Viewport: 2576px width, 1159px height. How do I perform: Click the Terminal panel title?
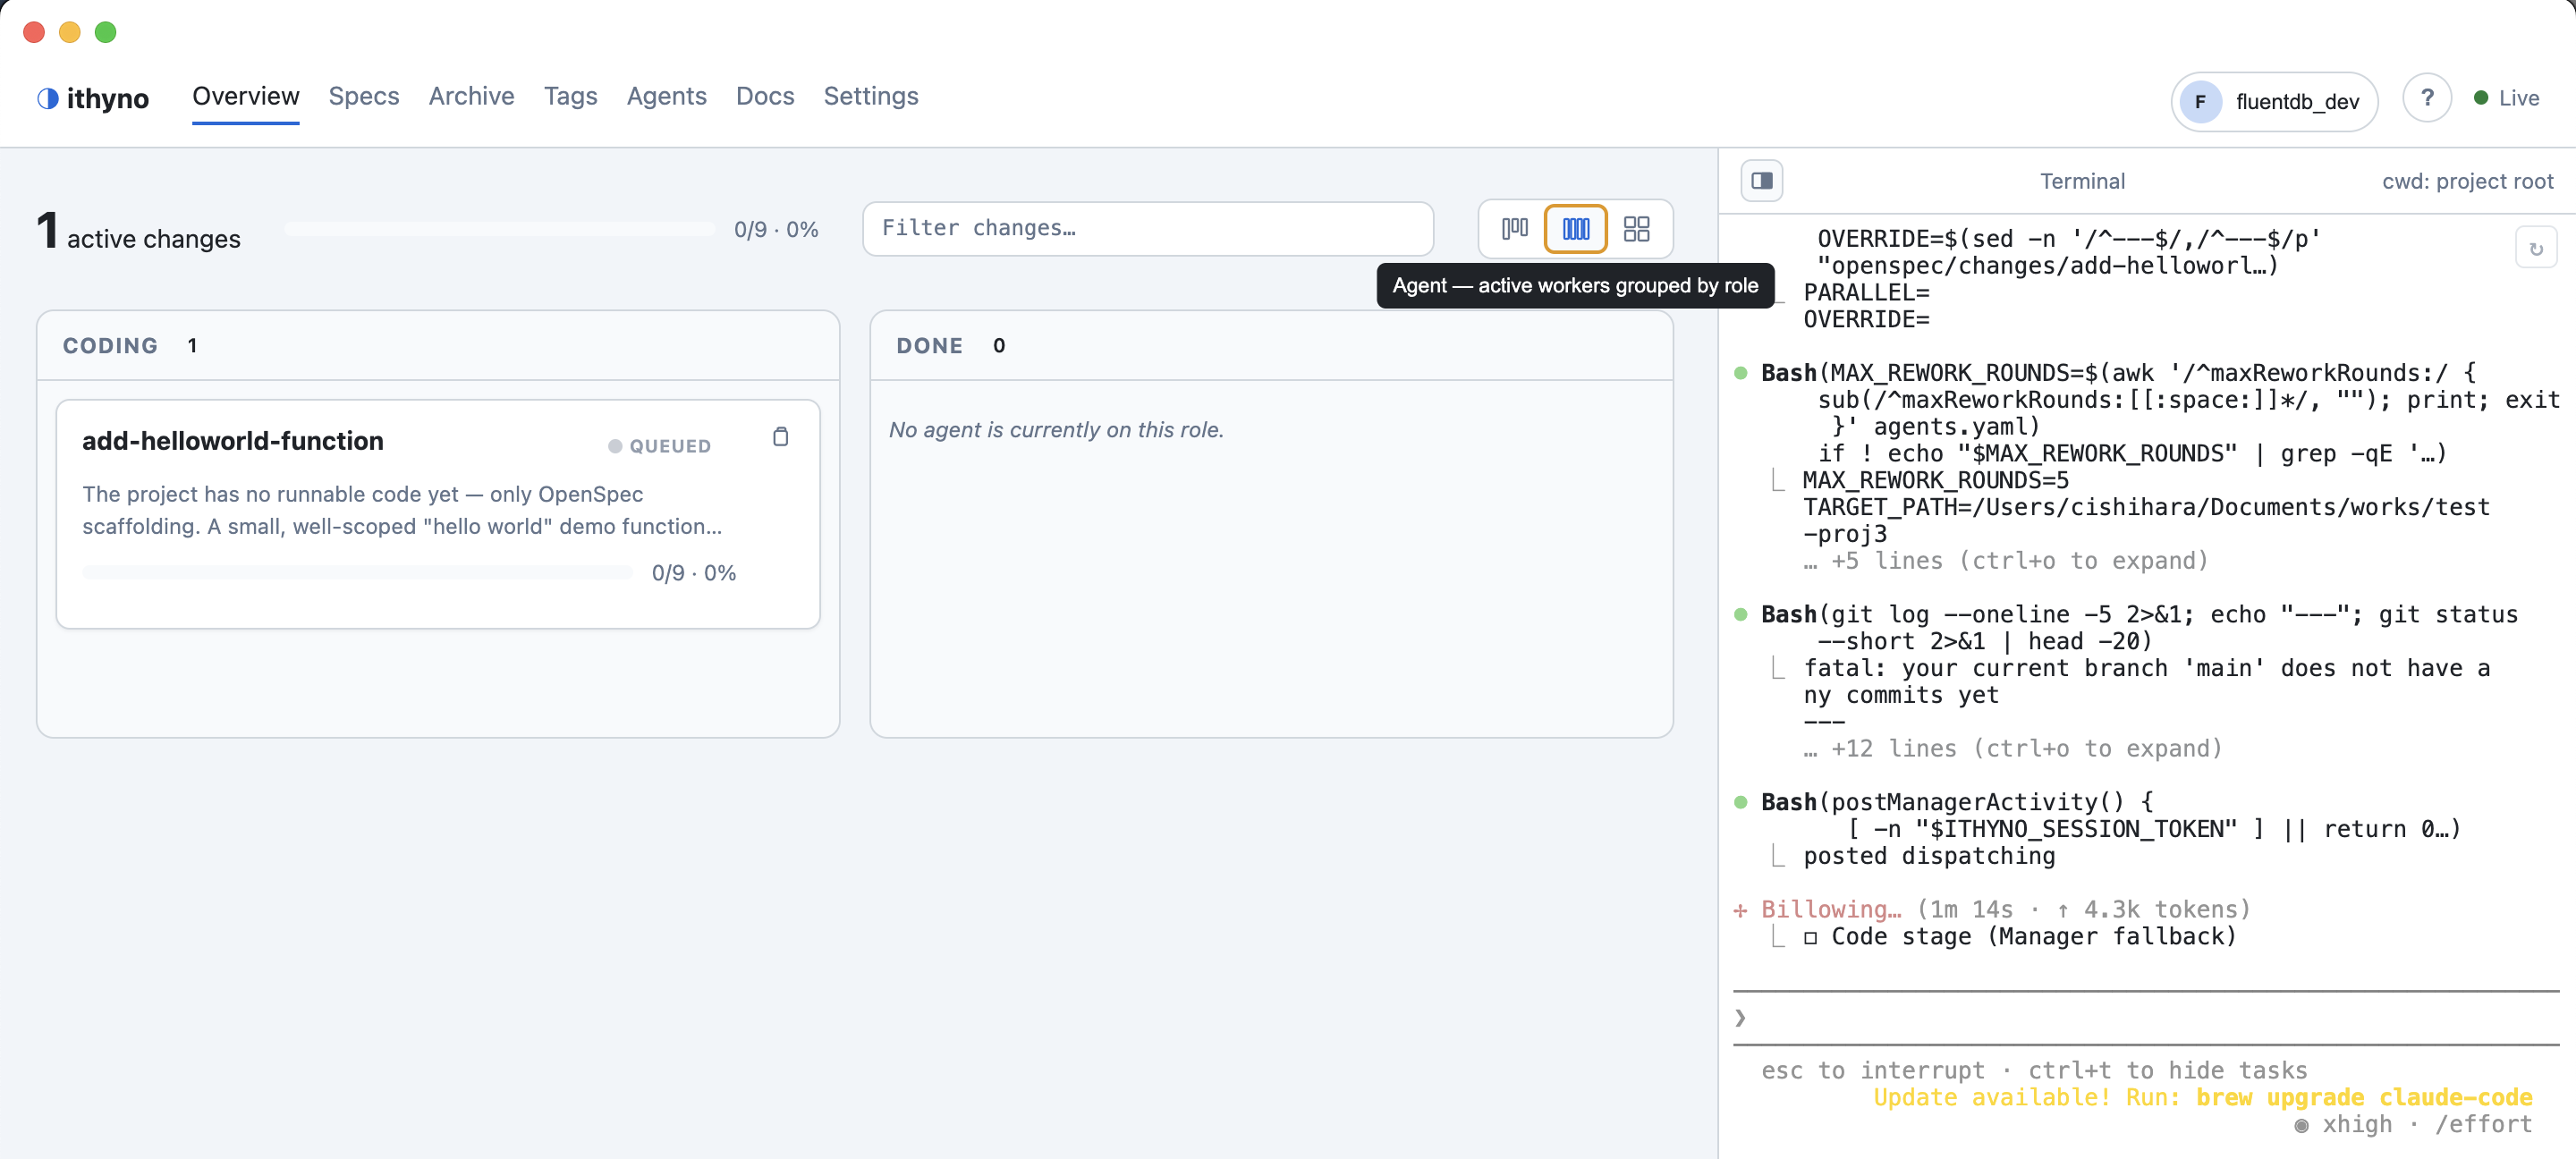[2081, 181]
